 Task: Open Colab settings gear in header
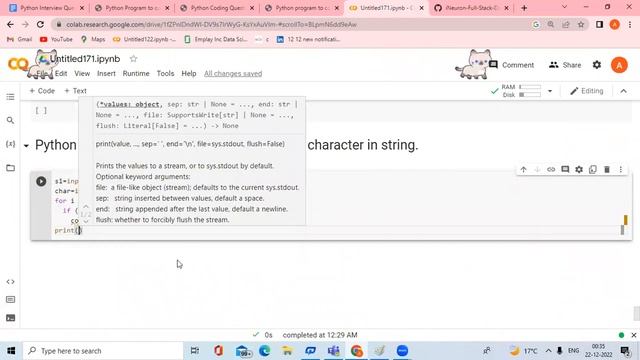click(597, 65)
